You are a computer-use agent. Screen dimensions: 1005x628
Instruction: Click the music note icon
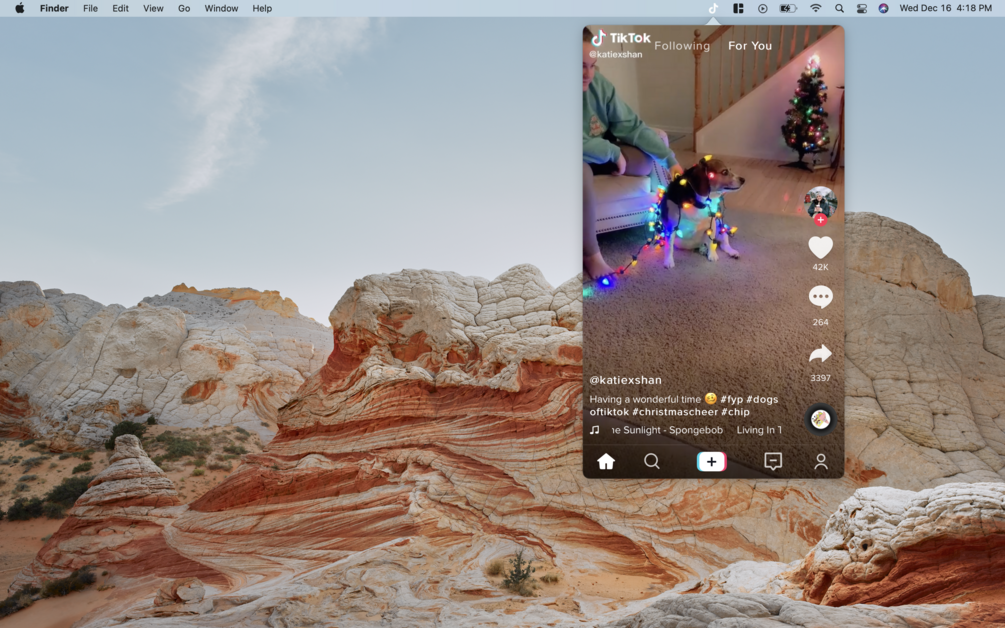point(595,430)
